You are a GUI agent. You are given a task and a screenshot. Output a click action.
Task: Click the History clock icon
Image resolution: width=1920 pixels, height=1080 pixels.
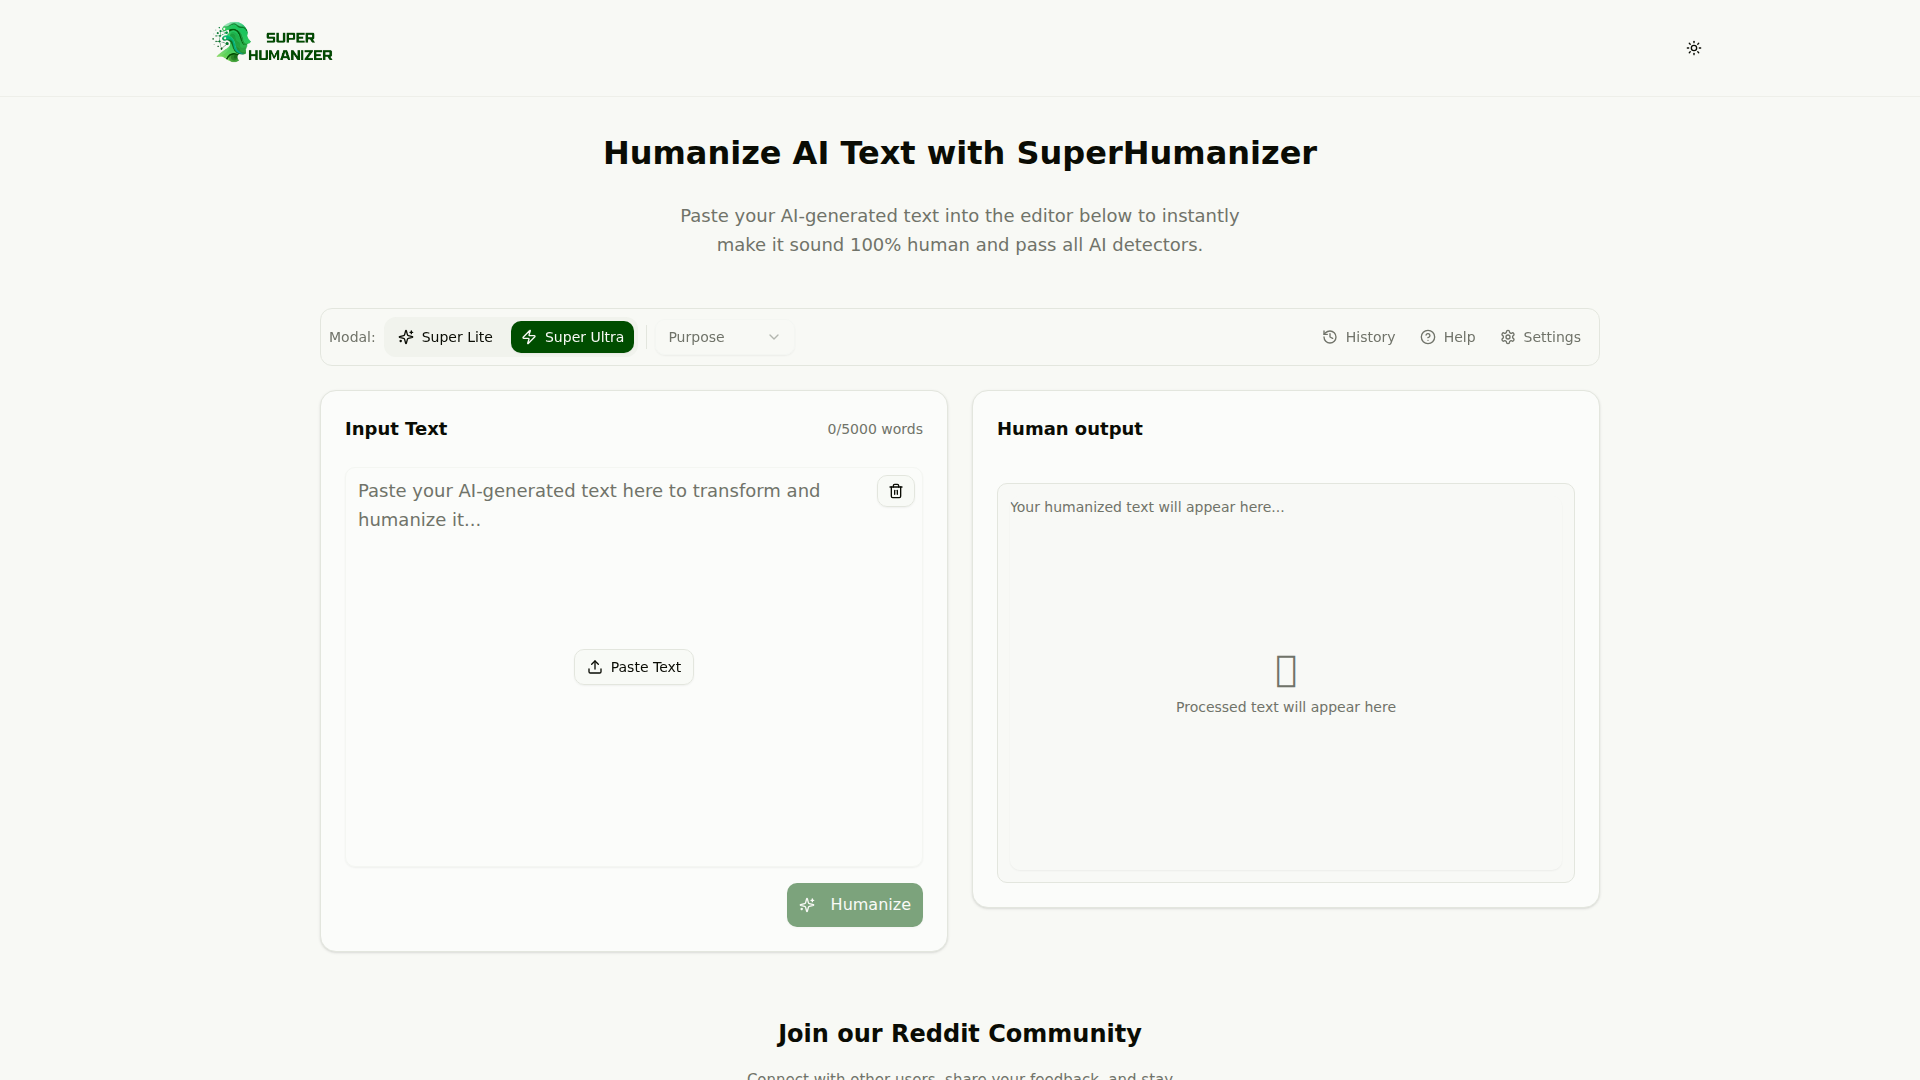coord(1330,337)
